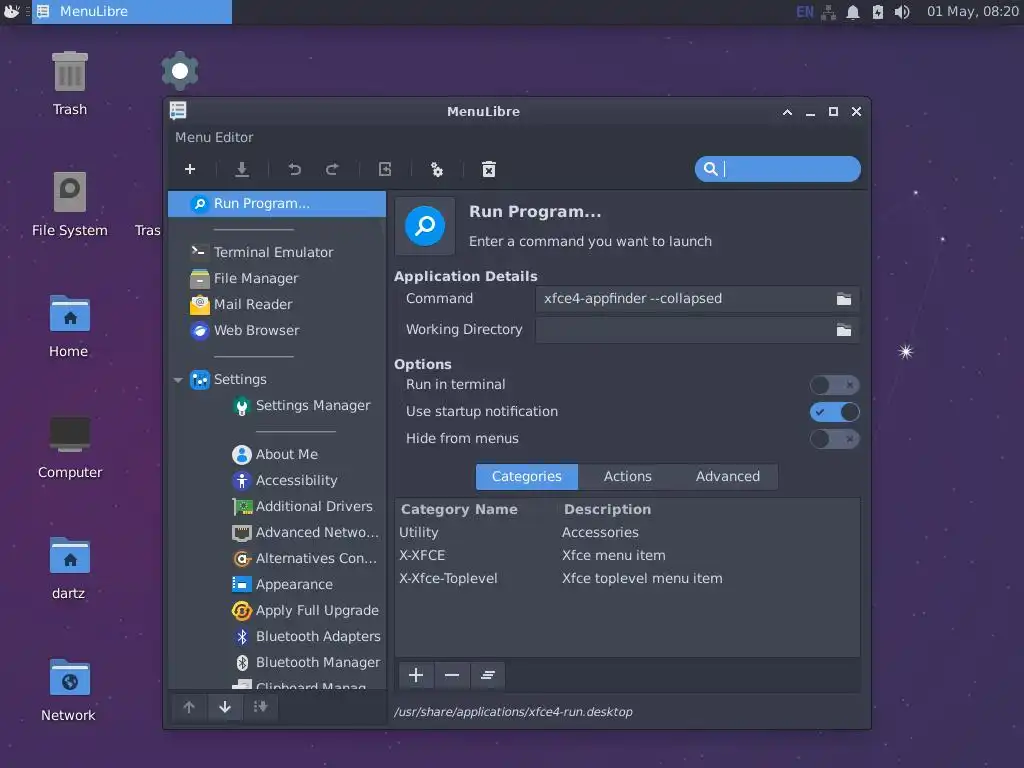The height and width of the screenshot is (768, 1024).
Task: Select Alternatives Configurator entry
Action: click(277, 558)
